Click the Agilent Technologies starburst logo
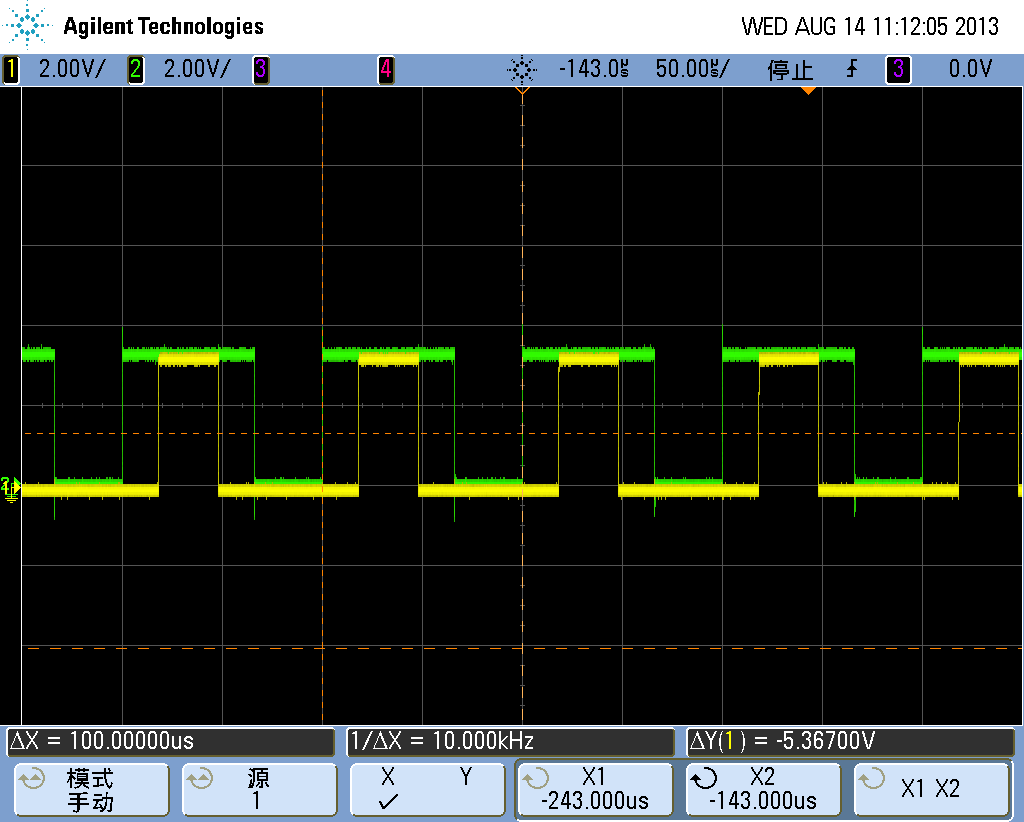The image size is (1024, 822). click(x=27, y=25)
